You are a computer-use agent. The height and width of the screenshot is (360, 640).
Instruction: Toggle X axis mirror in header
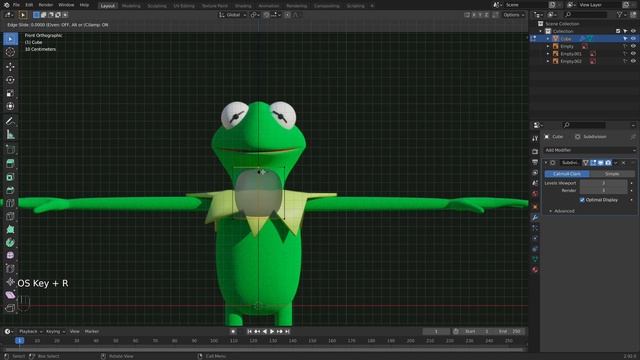474,15
